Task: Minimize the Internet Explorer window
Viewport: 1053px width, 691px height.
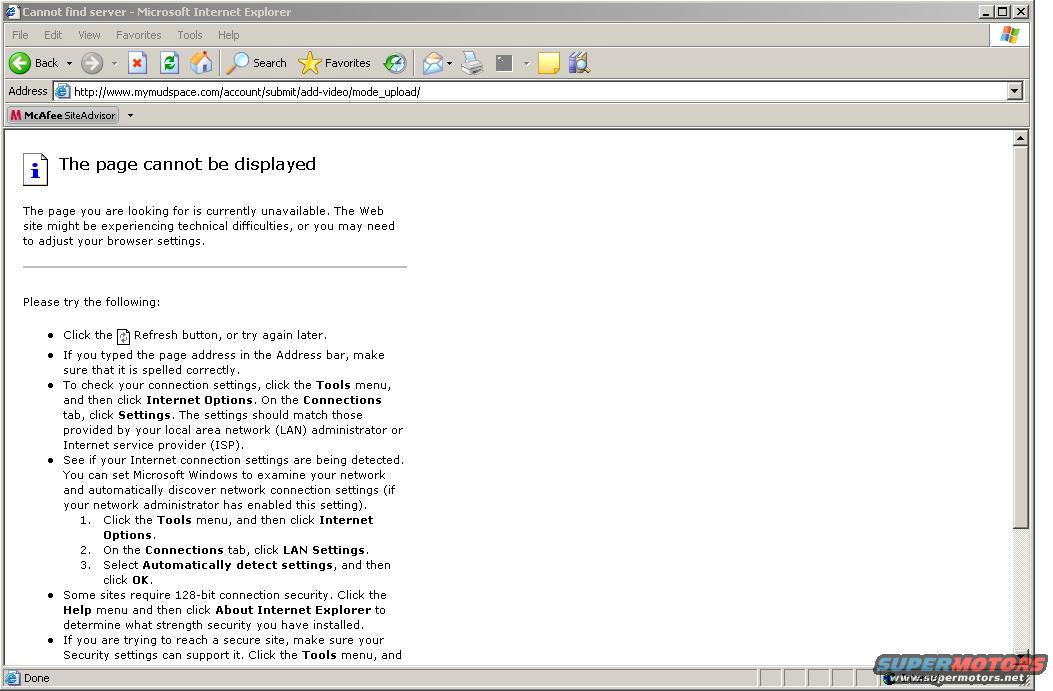Action: [986, 11]
